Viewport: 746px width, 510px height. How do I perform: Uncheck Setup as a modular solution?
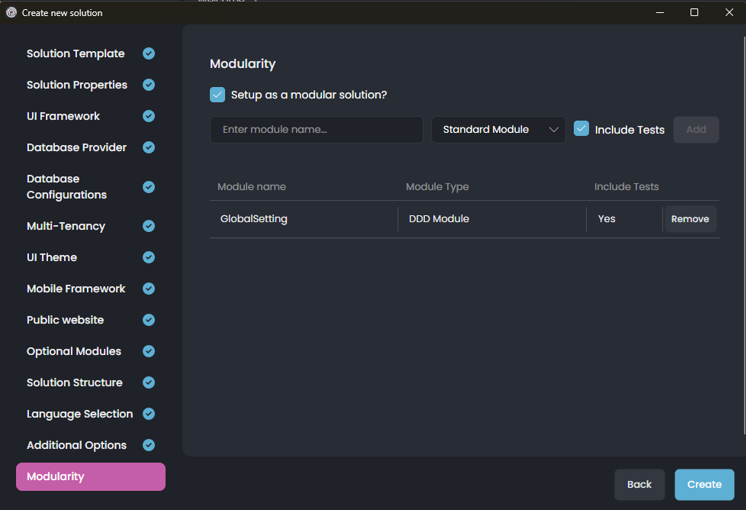pyautogui.click(x=217, y=95)
